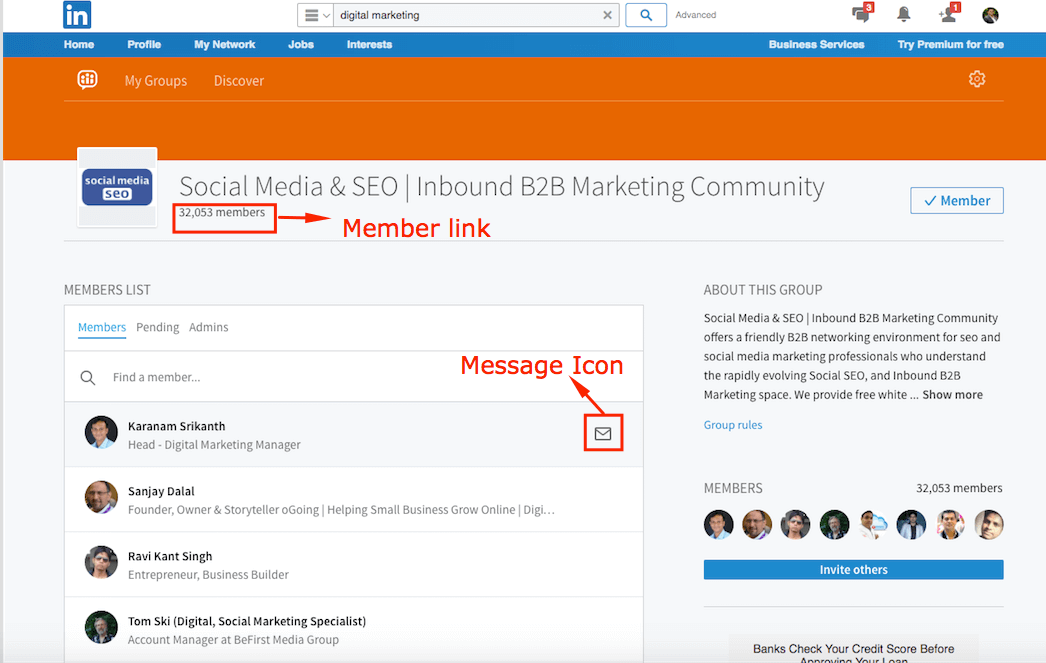Click Tom Ski's avatar

point(101,627)
